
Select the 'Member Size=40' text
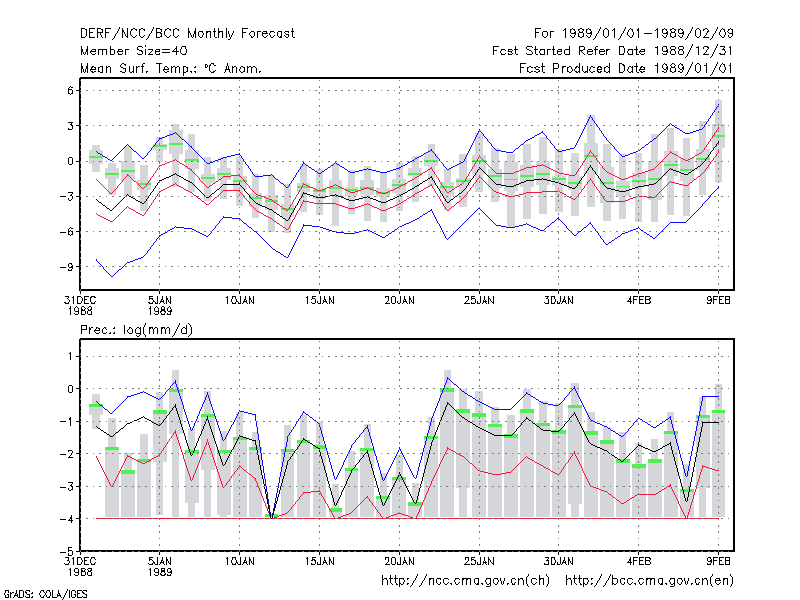click(x=134, y=51)
